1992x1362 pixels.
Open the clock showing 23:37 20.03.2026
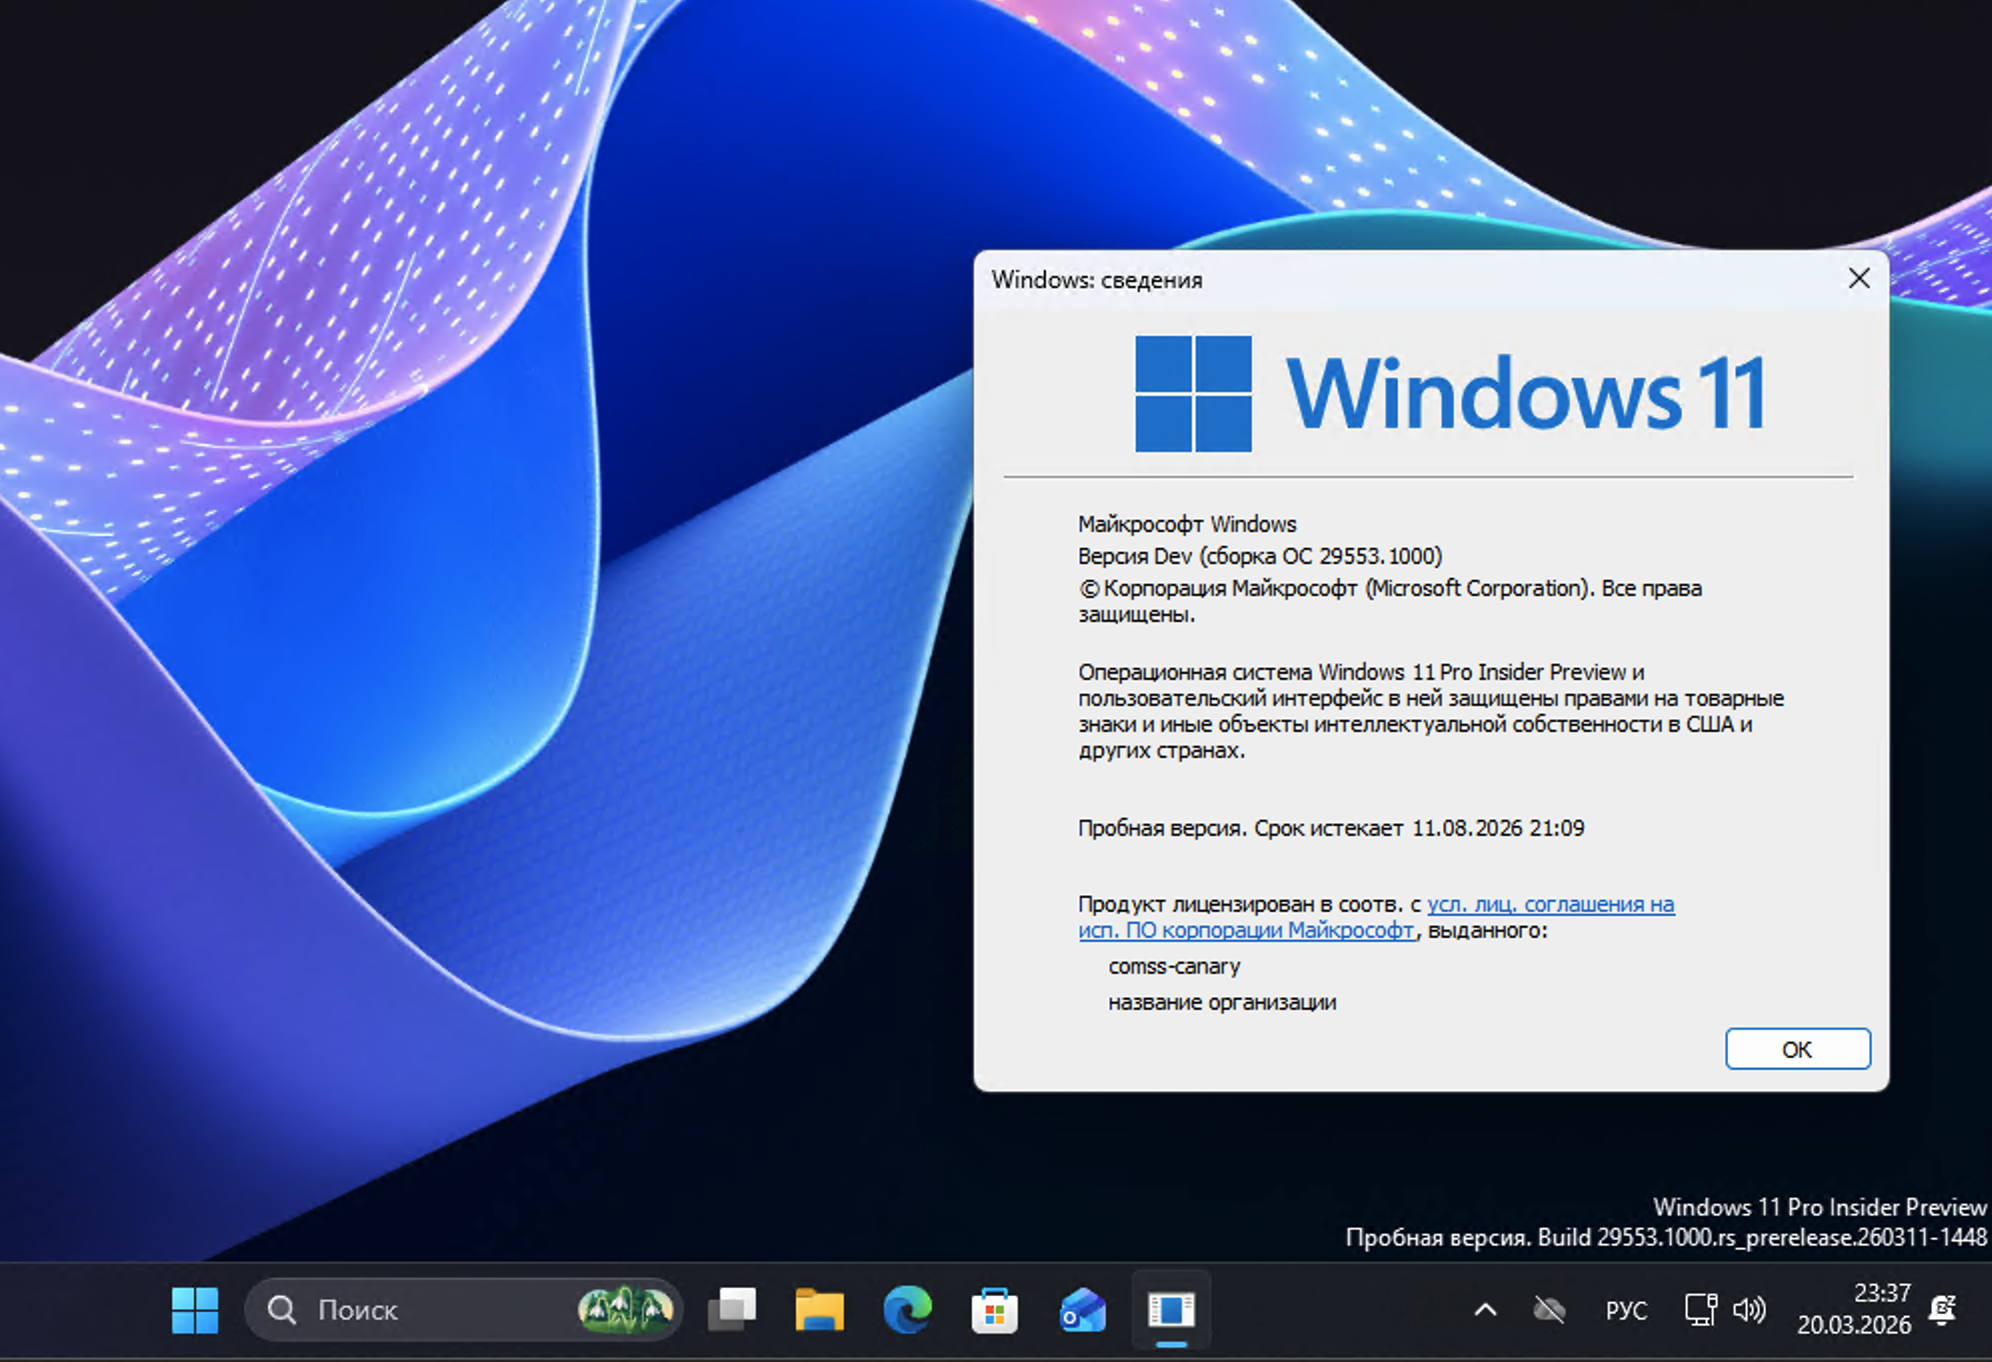1854,1309
